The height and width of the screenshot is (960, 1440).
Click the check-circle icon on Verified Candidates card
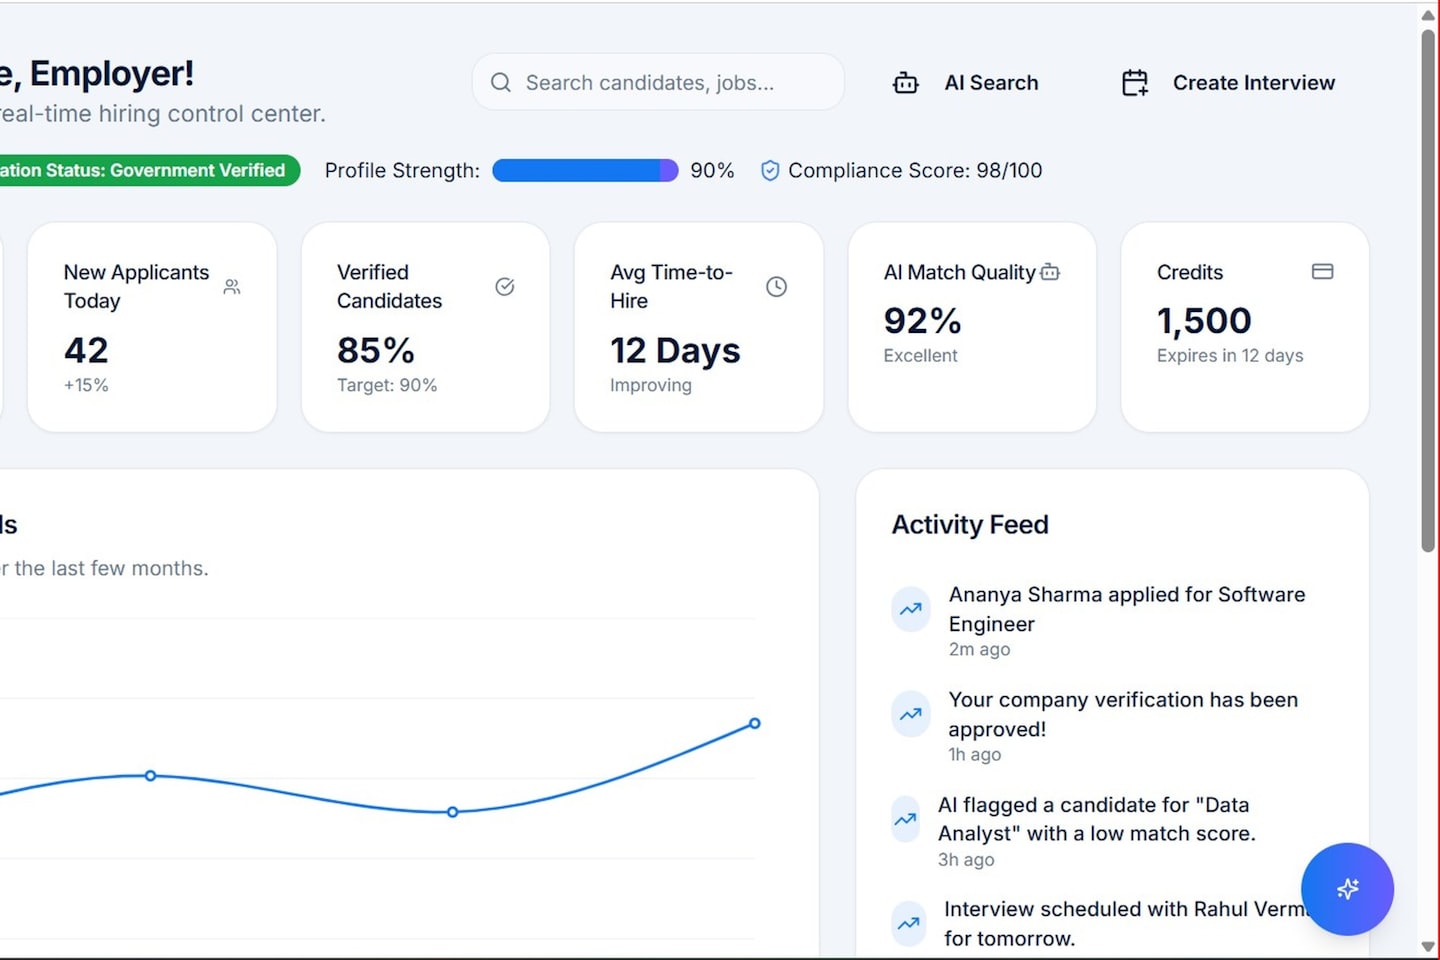505,287
